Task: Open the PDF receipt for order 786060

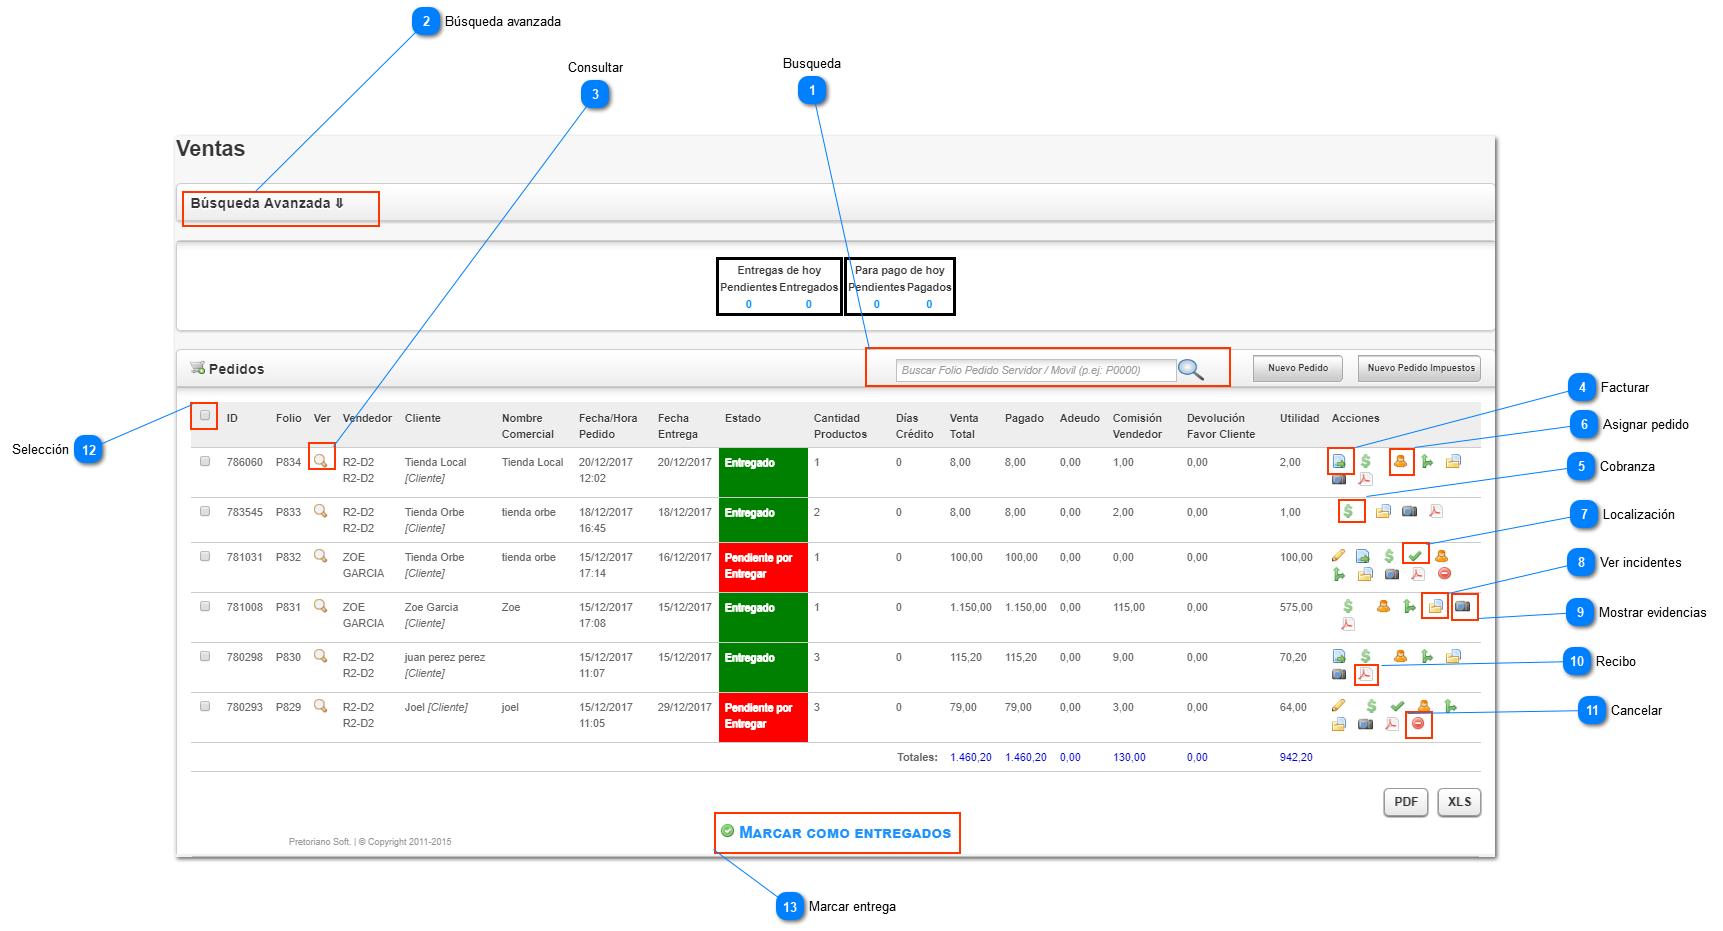Action: (1365, 479)
